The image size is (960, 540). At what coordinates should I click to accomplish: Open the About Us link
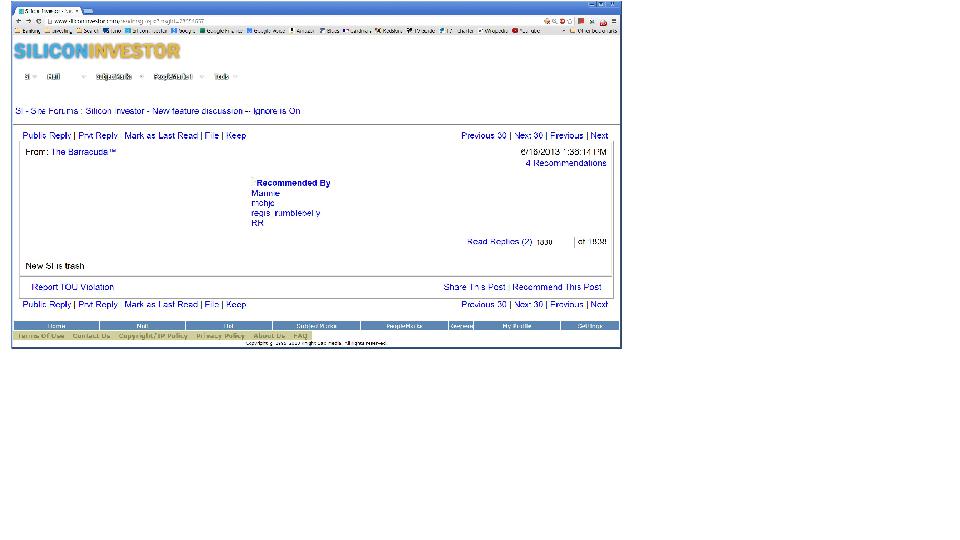pyautogui.click(x=269, y=336)
